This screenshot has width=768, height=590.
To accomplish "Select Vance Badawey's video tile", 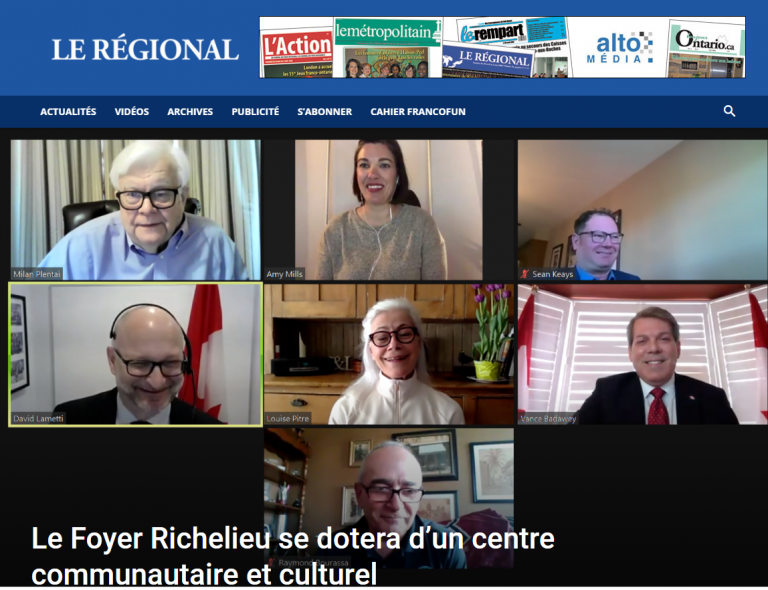I will (643, 354).
